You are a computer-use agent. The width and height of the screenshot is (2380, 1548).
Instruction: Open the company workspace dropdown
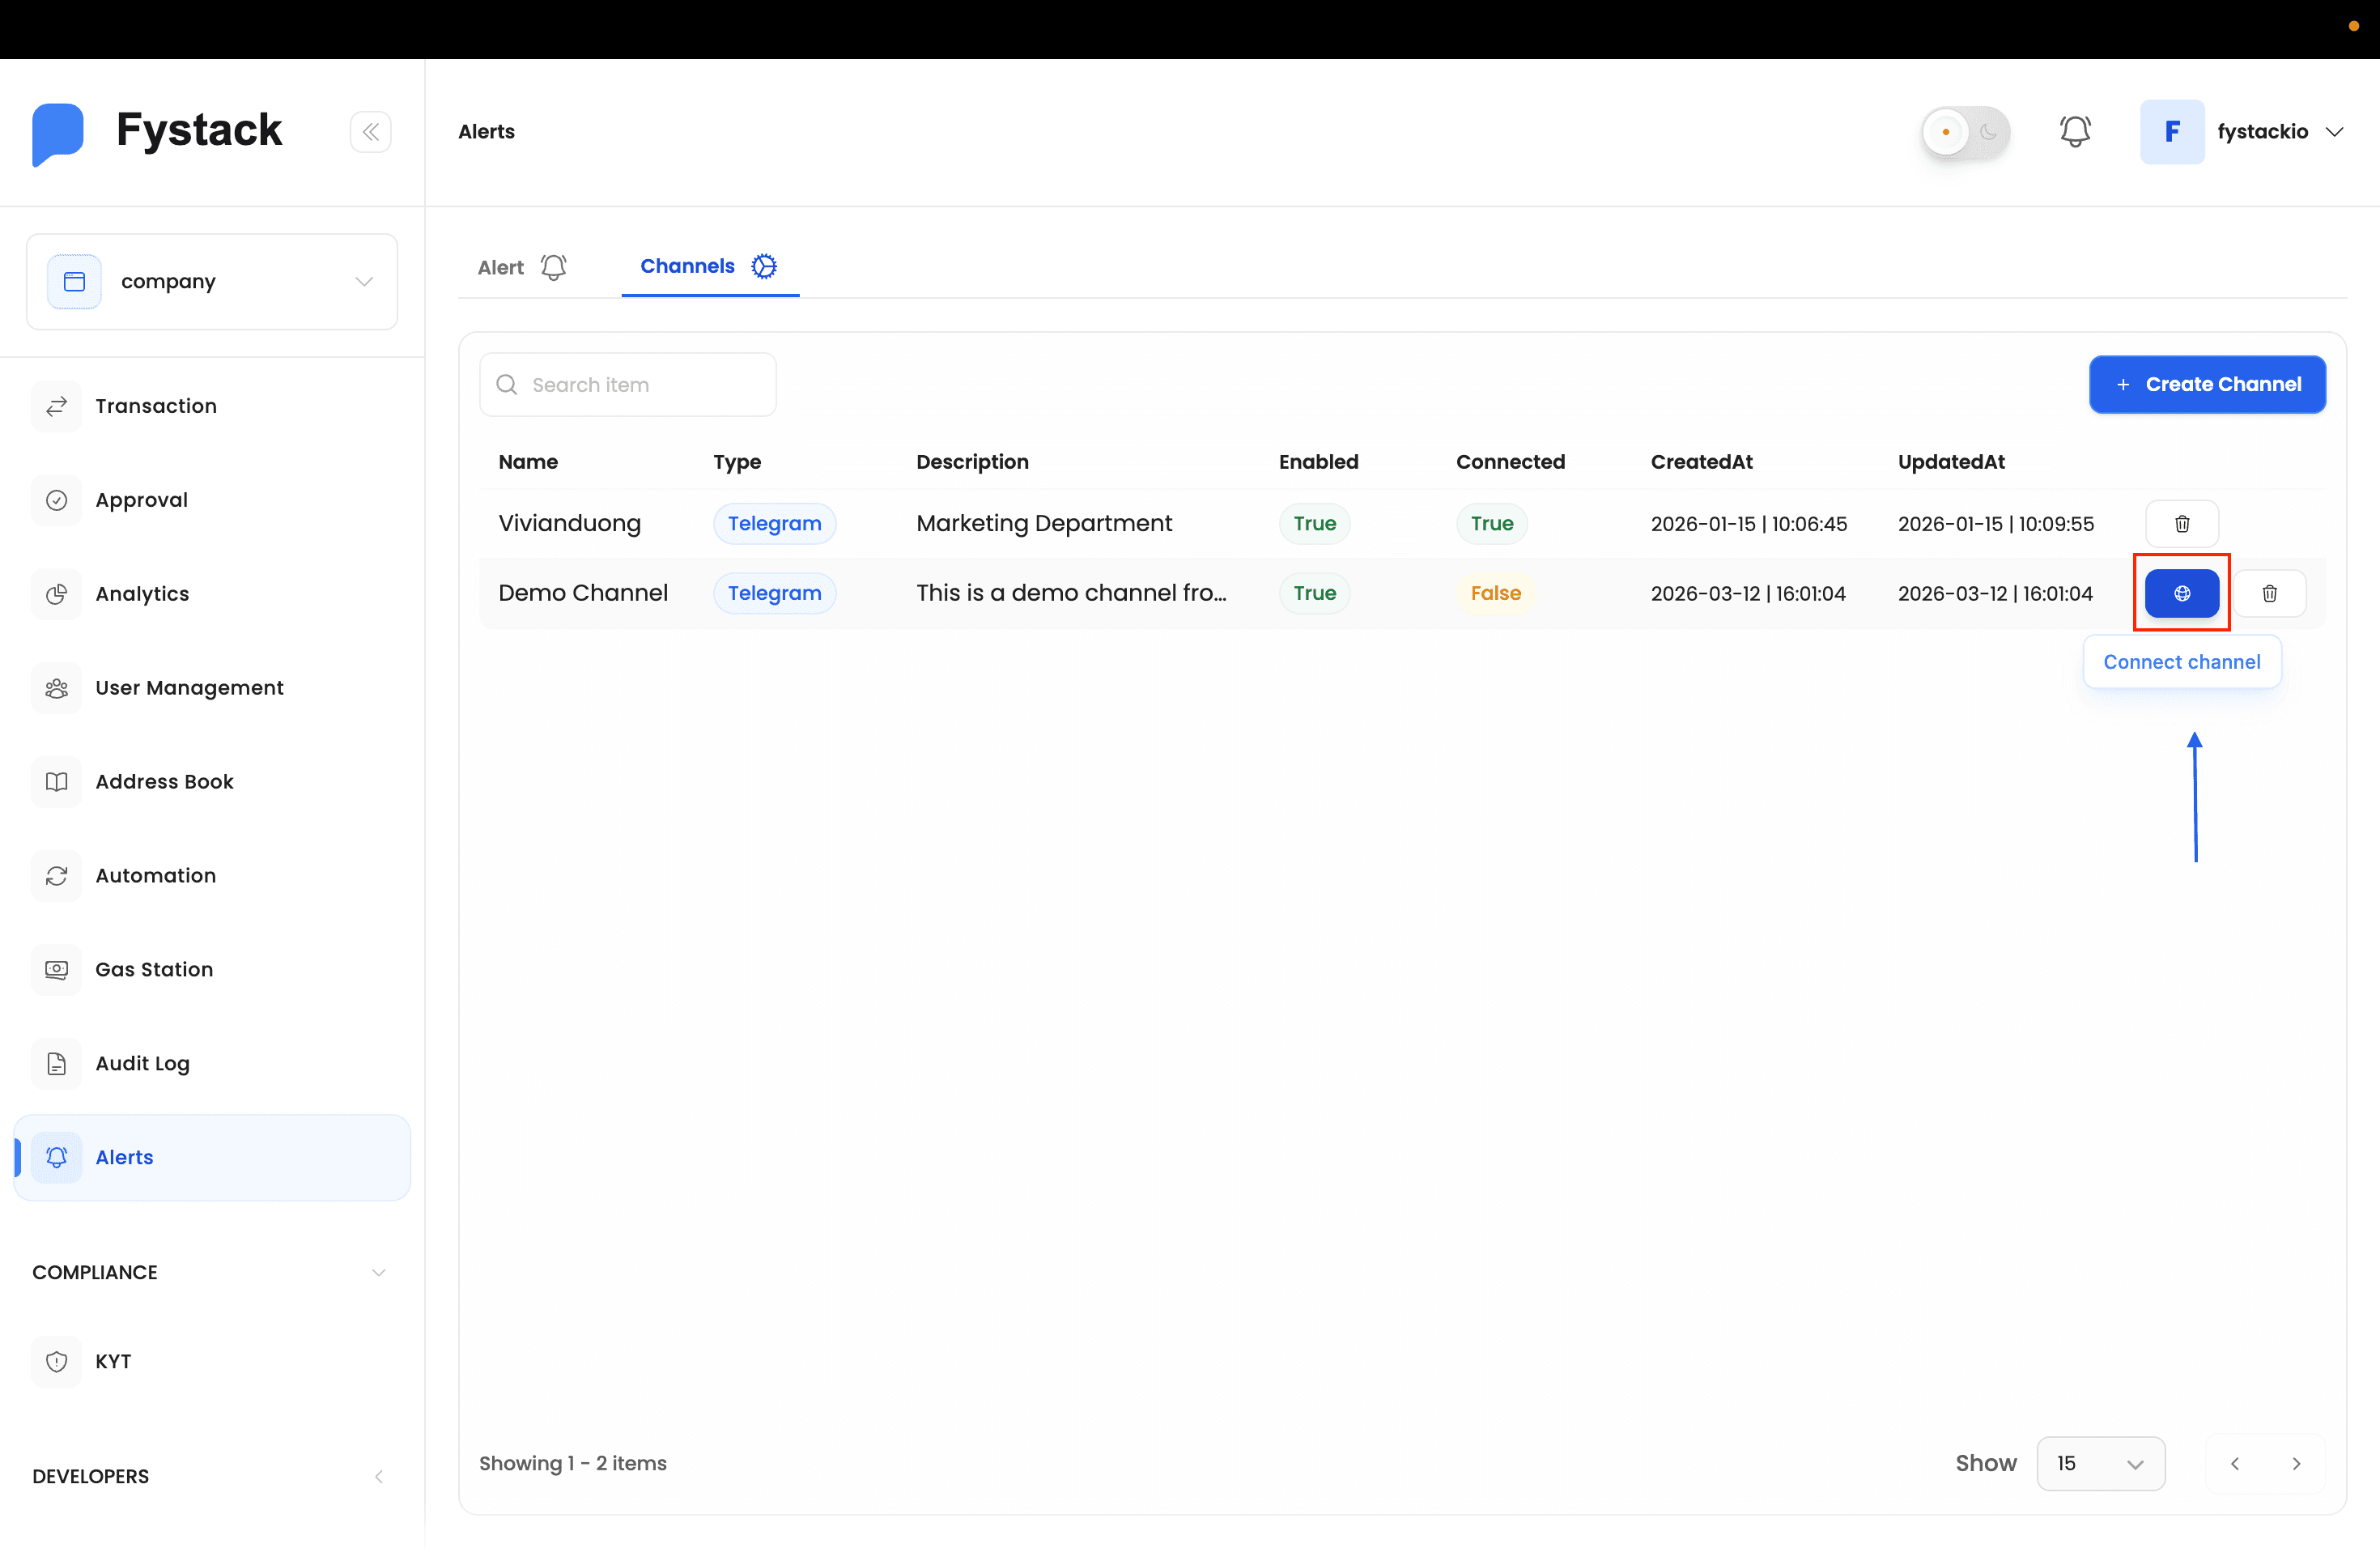pyautogui.click(x=212, y=281)
